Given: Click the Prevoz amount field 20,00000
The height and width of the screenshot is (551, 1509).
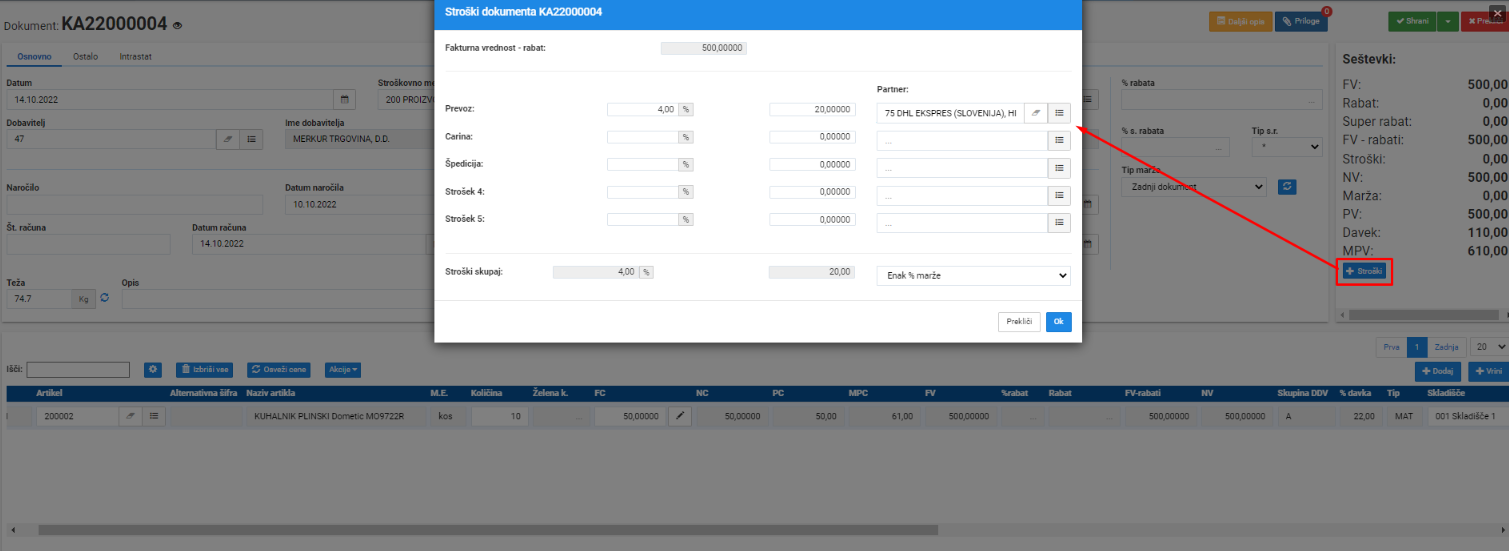Looking at the screenshot, I should tap(812, 109).
